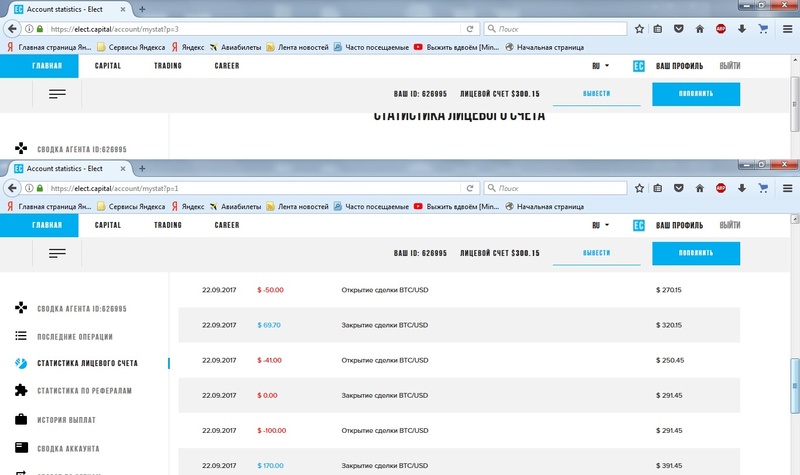Click ПОПОЛНИТЬ button in upper page
800x475 pixels.
coord(696,94)
